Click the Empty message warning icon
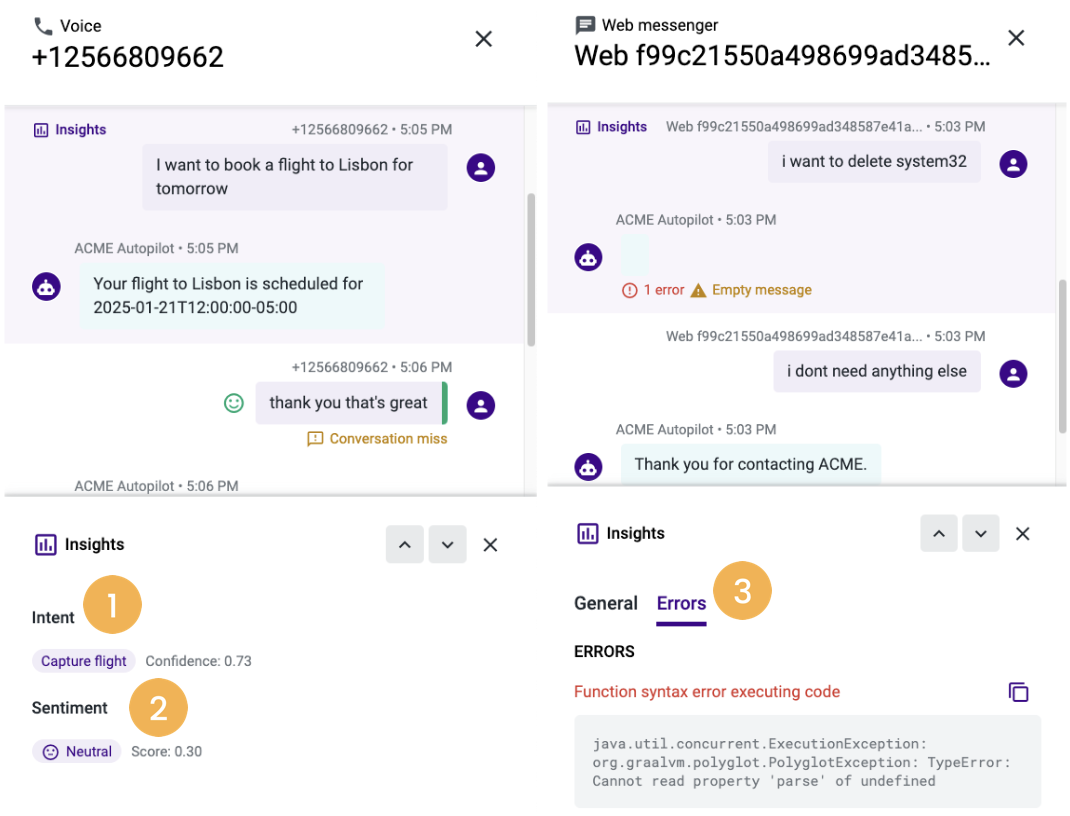Viewport: 1070px width, 816px height. click(698, 291)
